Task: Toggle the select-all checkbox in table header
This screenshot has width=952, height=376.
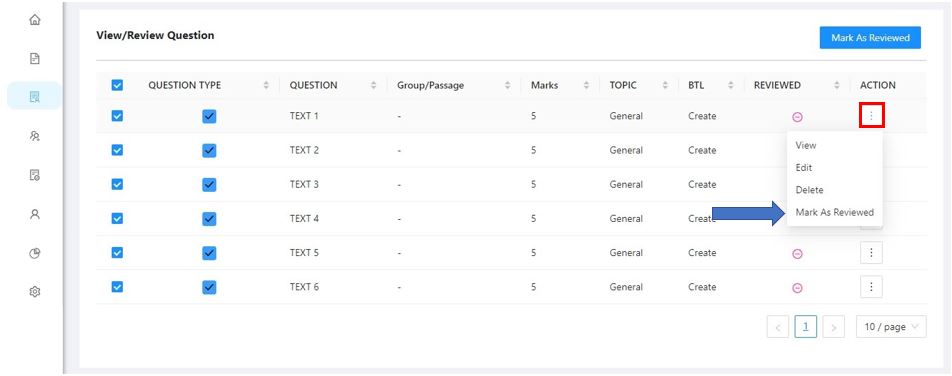Action: pos(117,86)
